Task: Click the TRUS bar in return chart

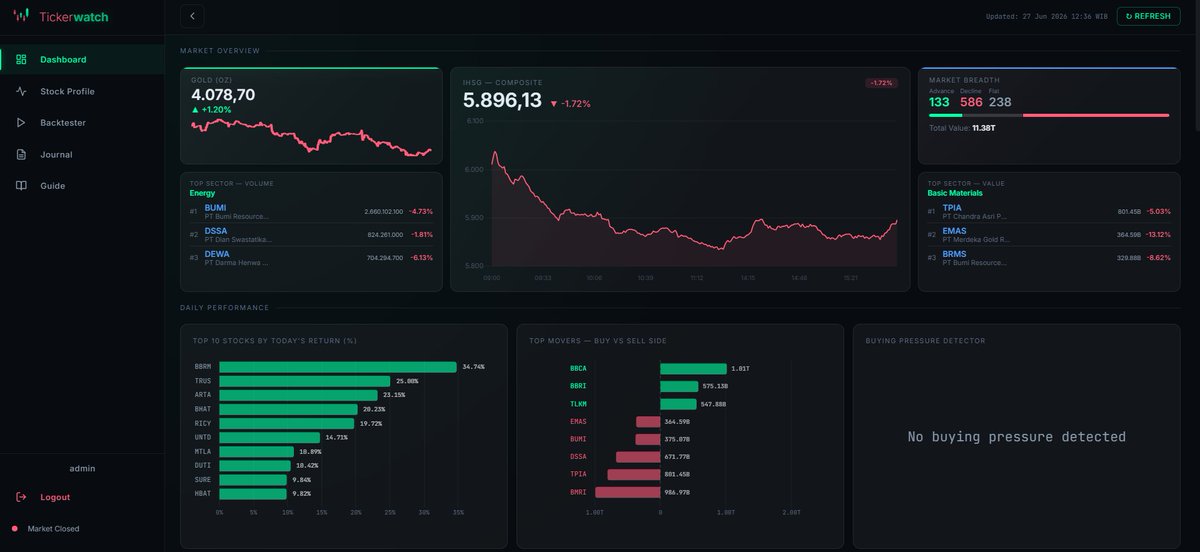Action: (305, 381)
